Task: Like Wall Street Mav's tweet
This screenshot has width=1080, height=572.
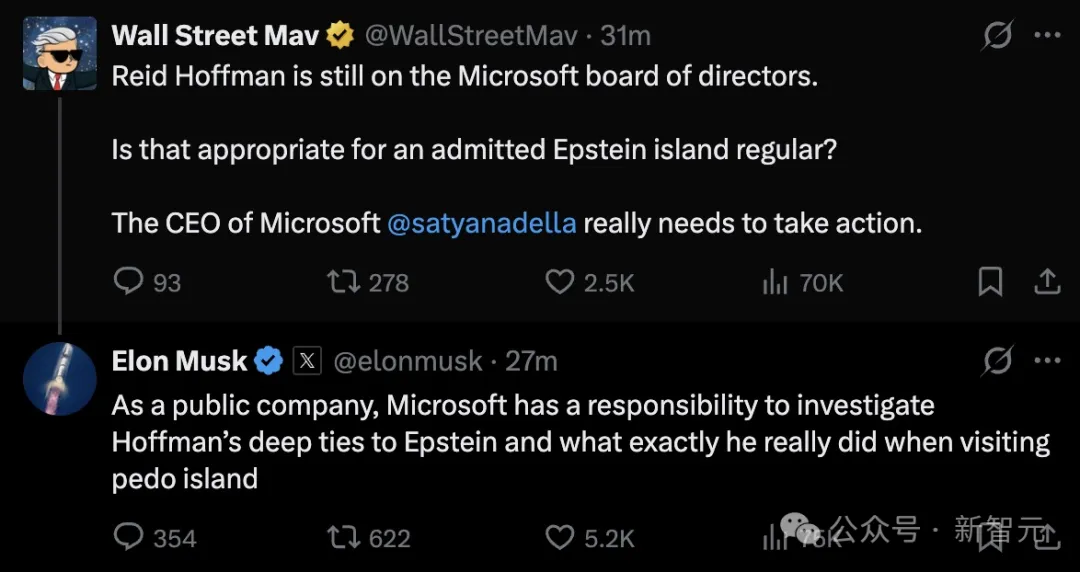Action: click(x=559, y=283)
